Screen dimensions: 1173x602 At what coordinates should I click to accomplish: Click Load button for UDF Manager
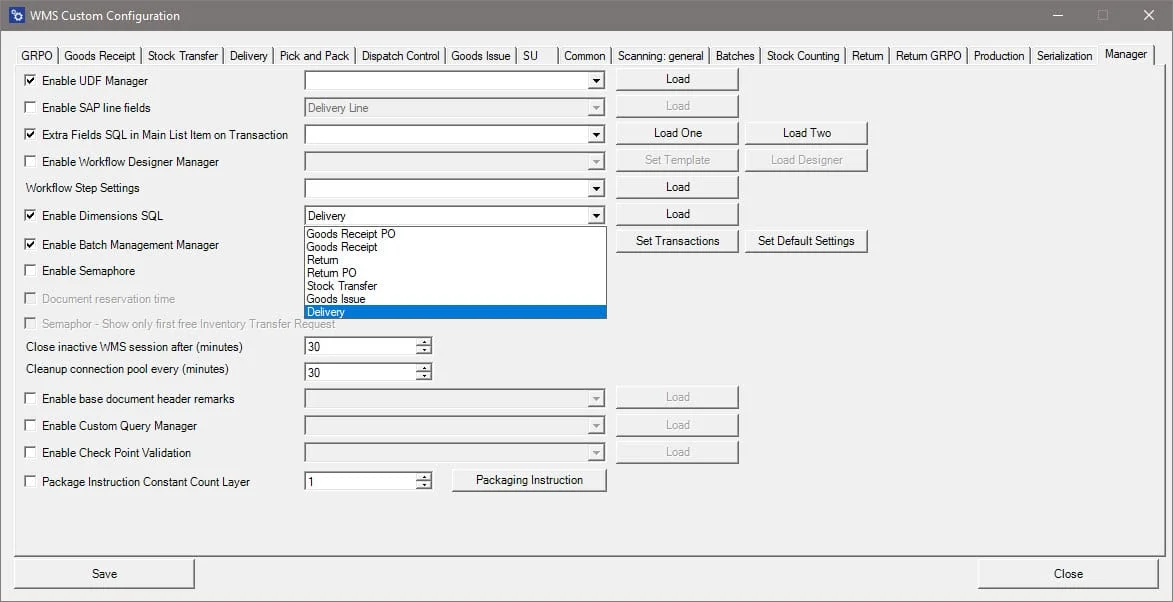coord(677,79)
